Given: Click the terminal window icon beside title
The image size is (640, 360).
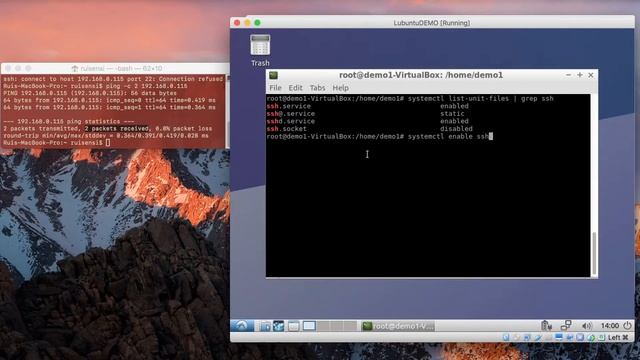Looking at the screenshot, I should (x=273, y=75).
